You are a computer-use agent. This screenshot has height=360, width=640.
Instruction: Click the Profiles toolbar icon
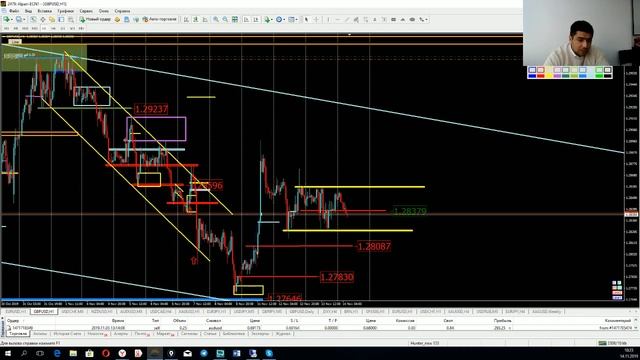[18, 20]
